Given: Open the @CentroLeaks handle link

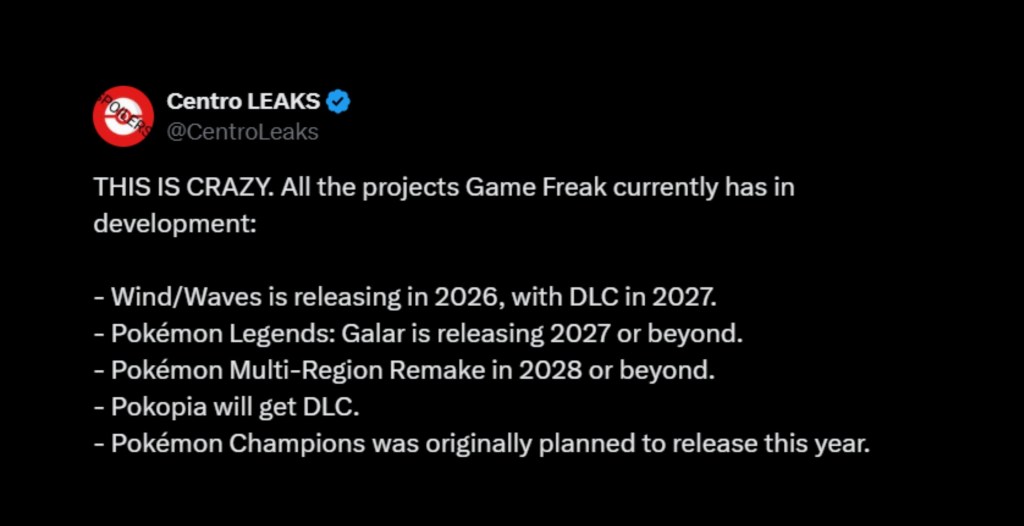Looking at the screenshot, I should click(242, 131).
